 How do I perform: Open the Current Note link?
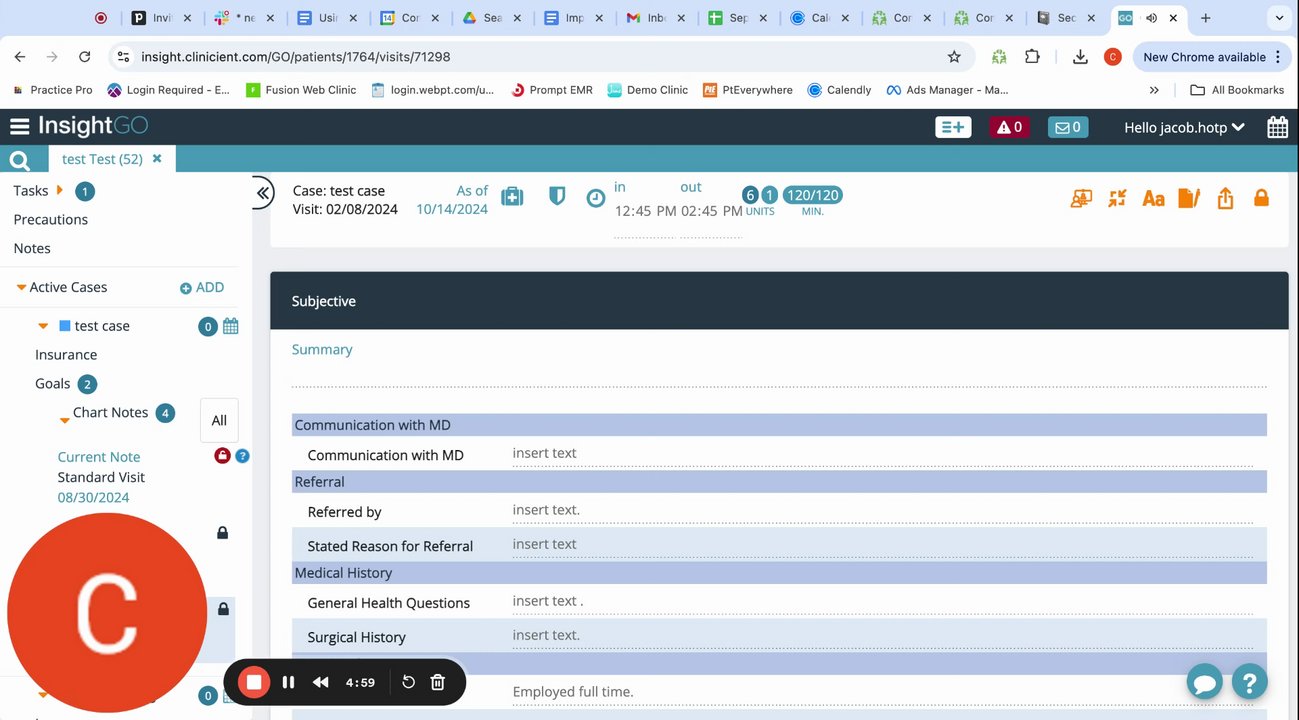pos(99,457)
